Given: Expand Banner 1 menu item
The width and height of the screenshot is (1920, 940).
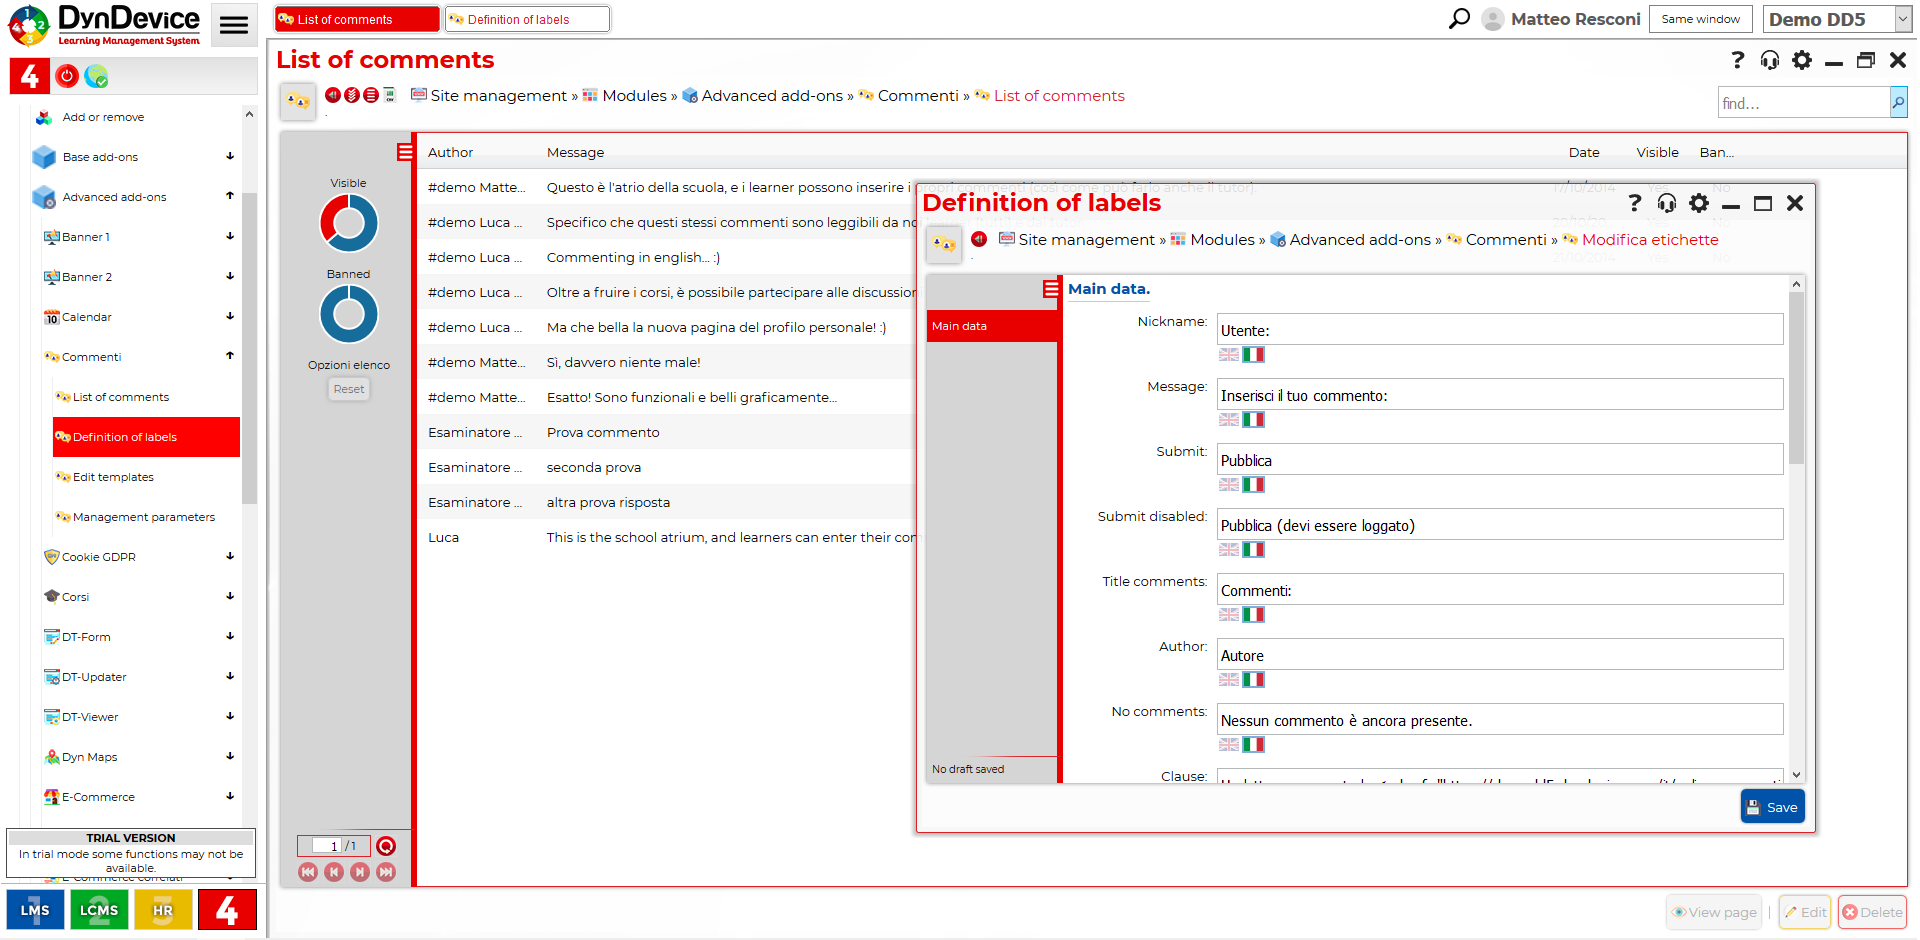Looking at the screenshot, I should coord(230,236).
